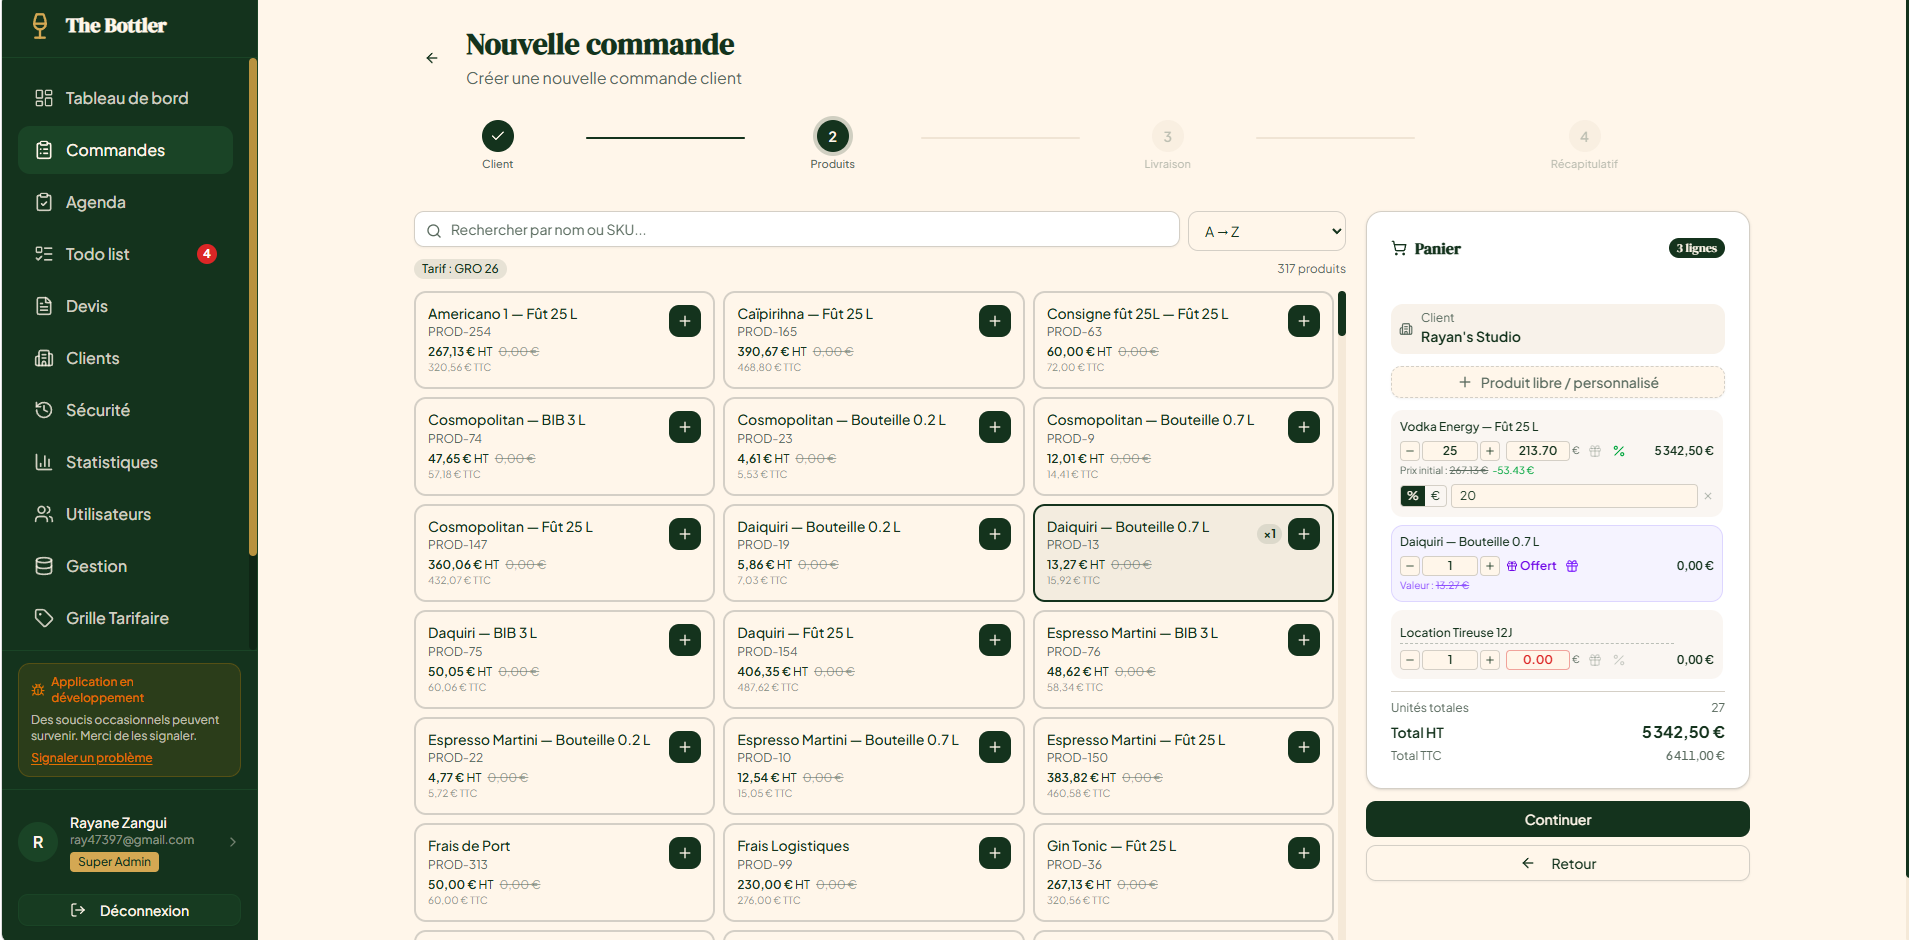Add Cosmopolitan Bouteille 0.7 L to cart
Viewport: 1909px width, 940px height.
point(1304,427)
